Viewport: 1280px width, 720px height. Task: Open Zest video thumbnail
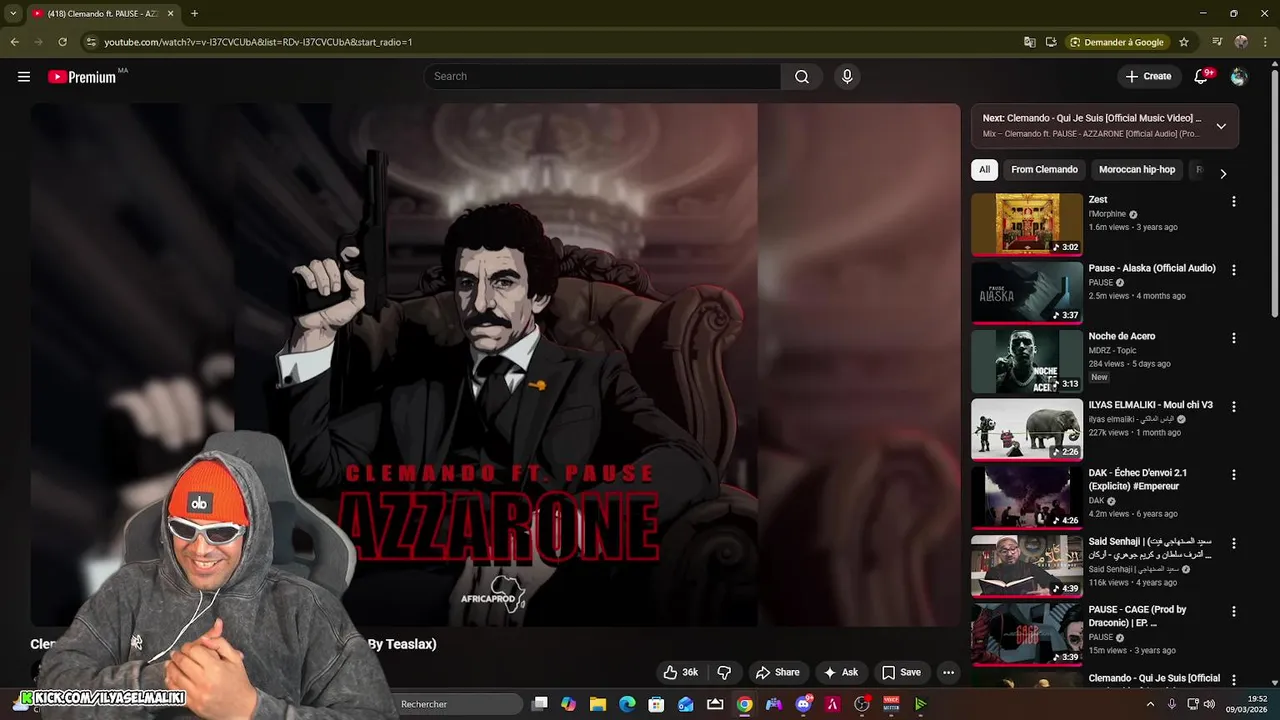coord(1026,225)
